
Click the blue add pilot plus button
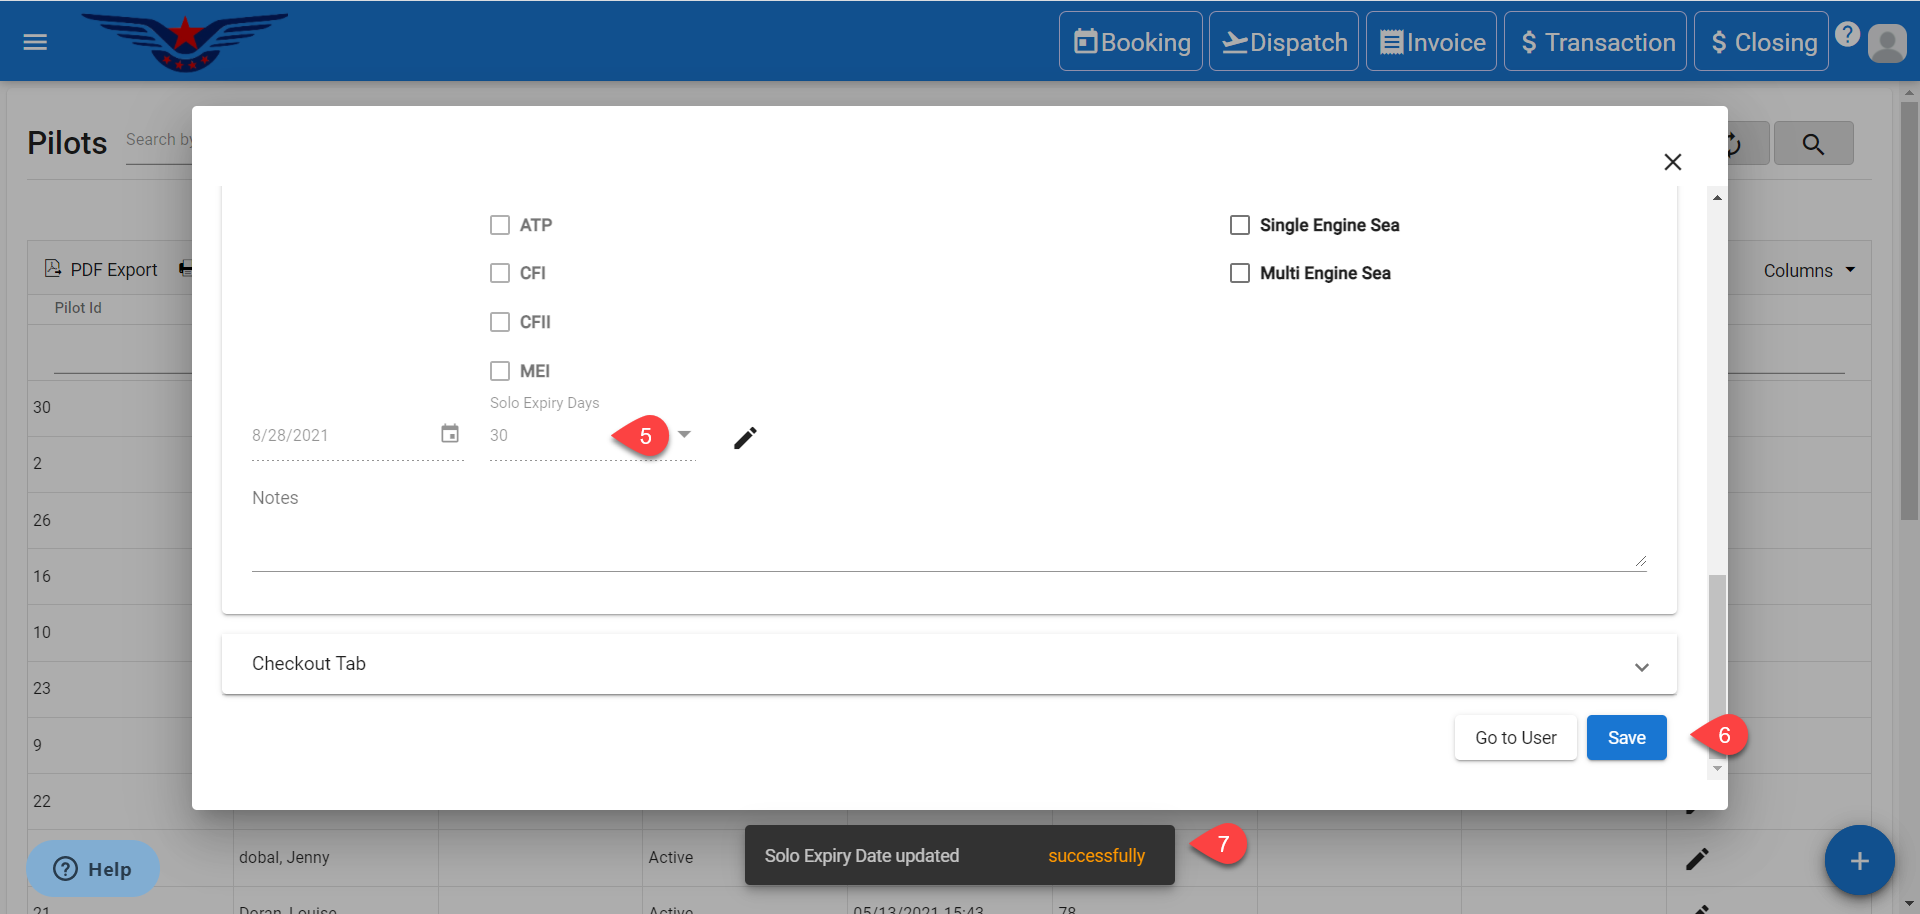(x=1858, y=860)
